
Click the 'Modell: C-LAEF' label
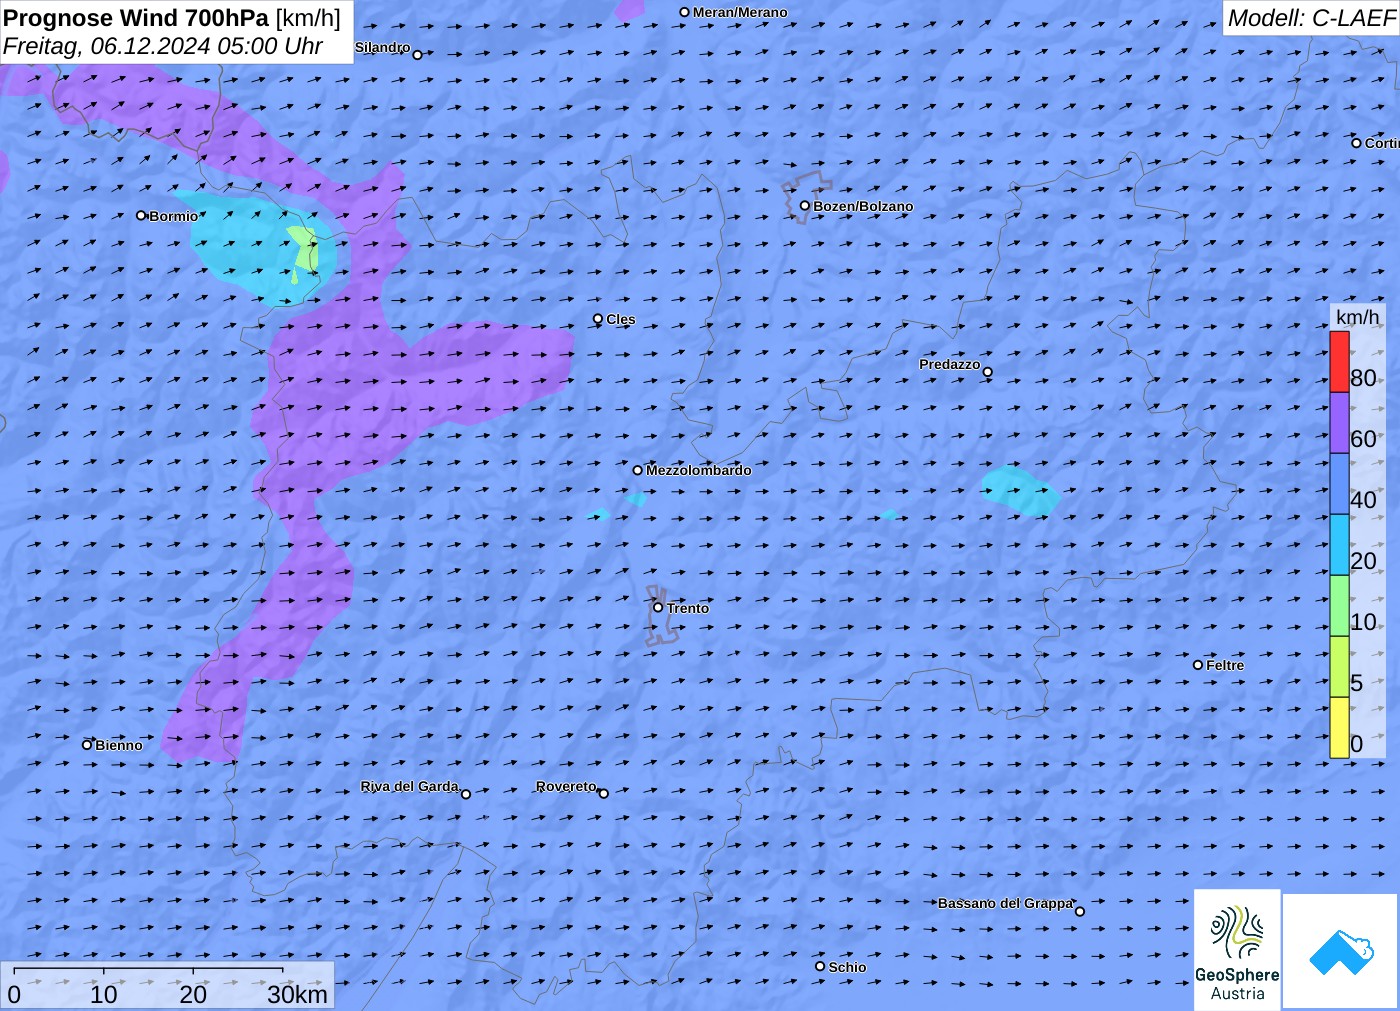pyautogui.click(x=1311, y=18)
